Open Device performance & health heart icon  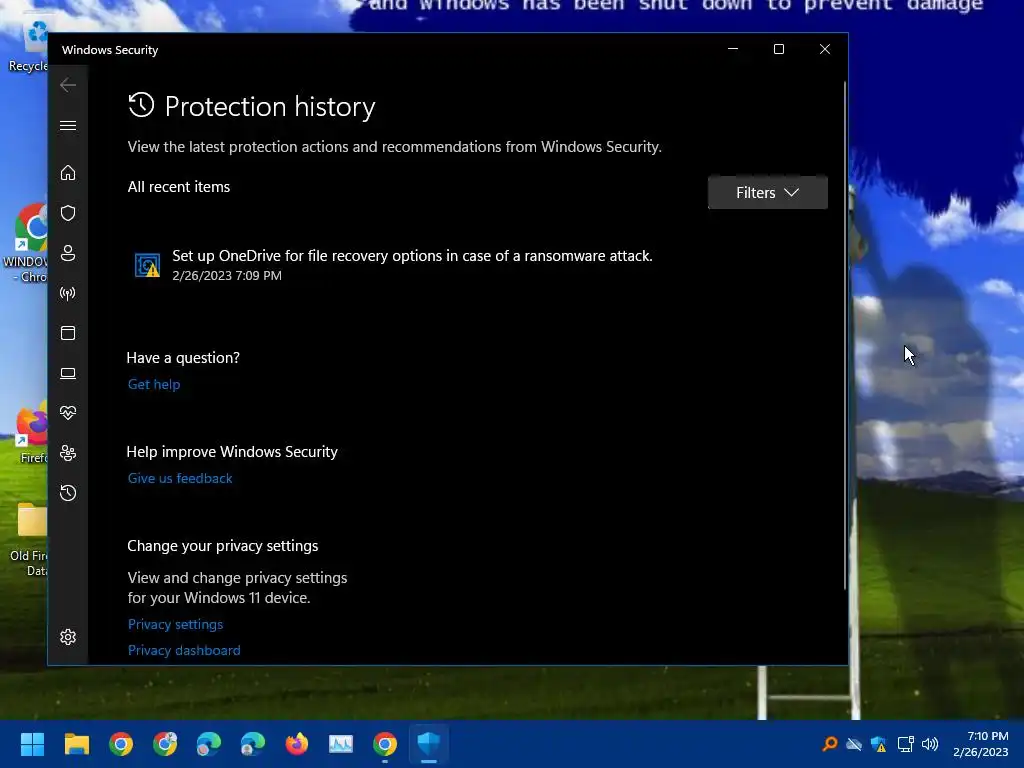(x=68, y=413)
